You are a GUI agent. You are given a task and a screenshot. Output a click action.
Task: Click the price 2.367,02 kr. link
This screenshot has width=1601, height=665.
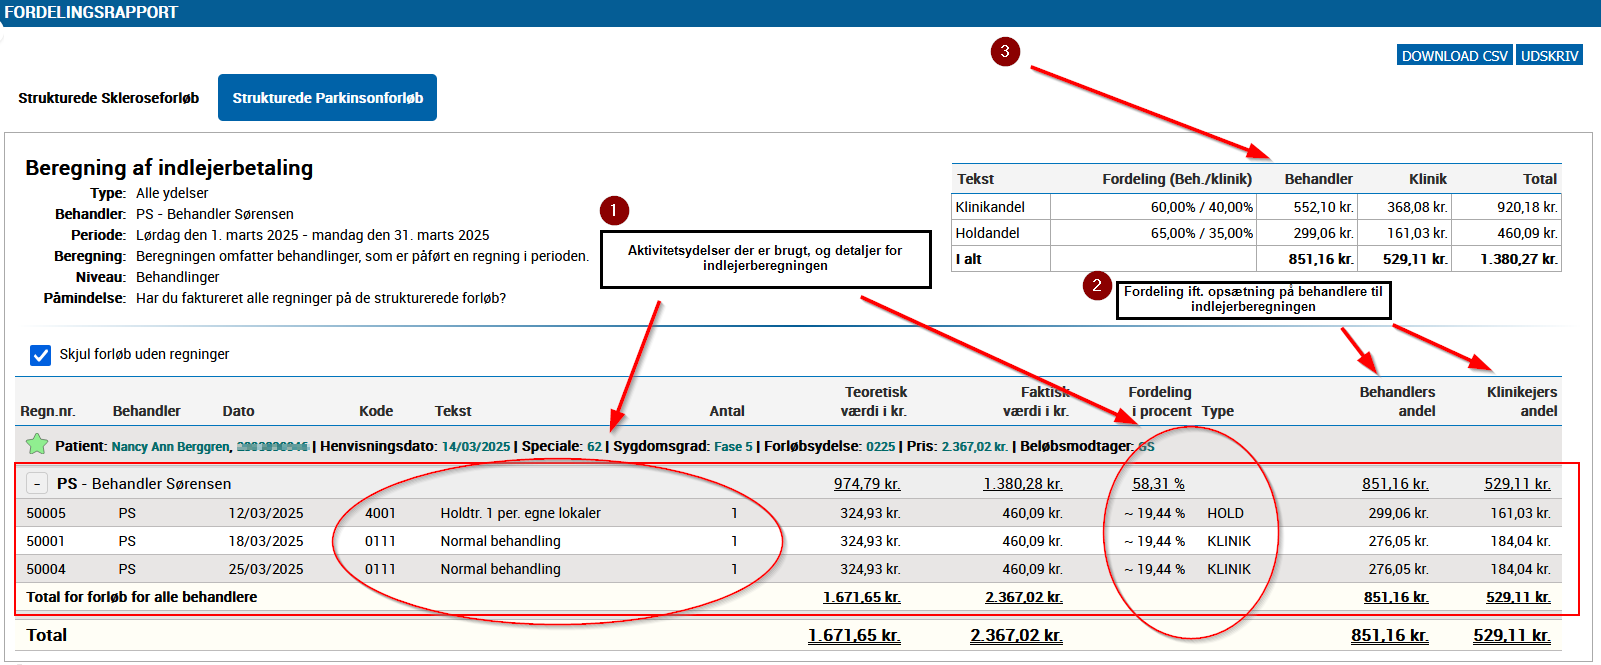tap(974, 447)
